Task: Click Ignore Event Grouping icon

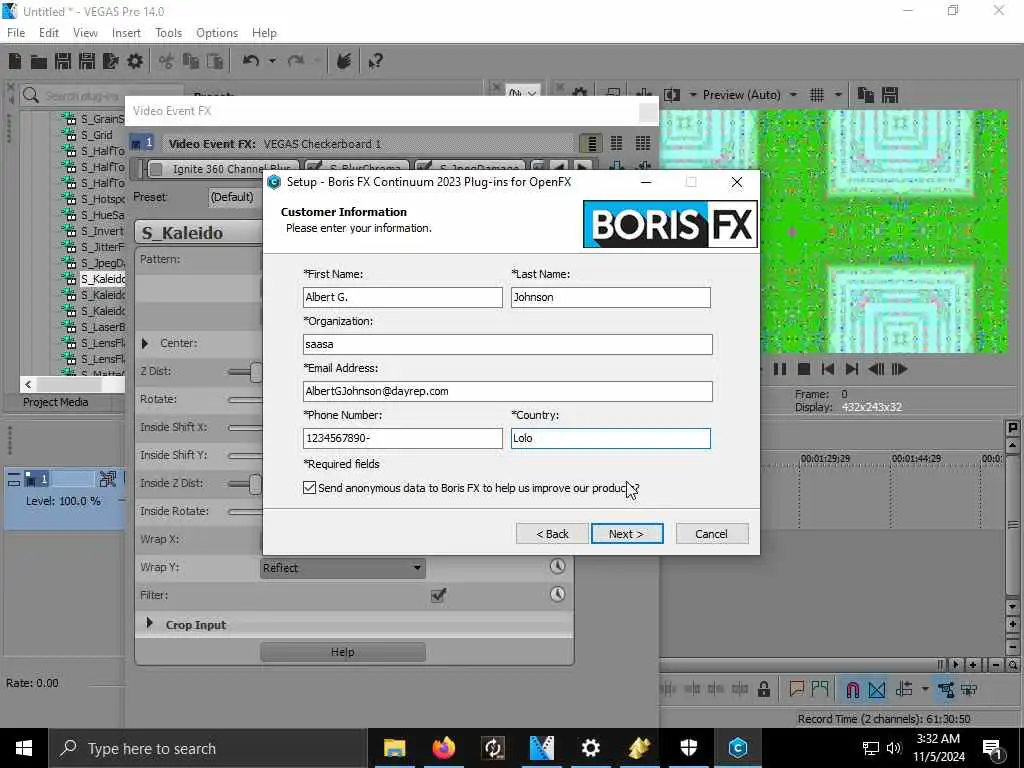Action: [x=969, y=690]
